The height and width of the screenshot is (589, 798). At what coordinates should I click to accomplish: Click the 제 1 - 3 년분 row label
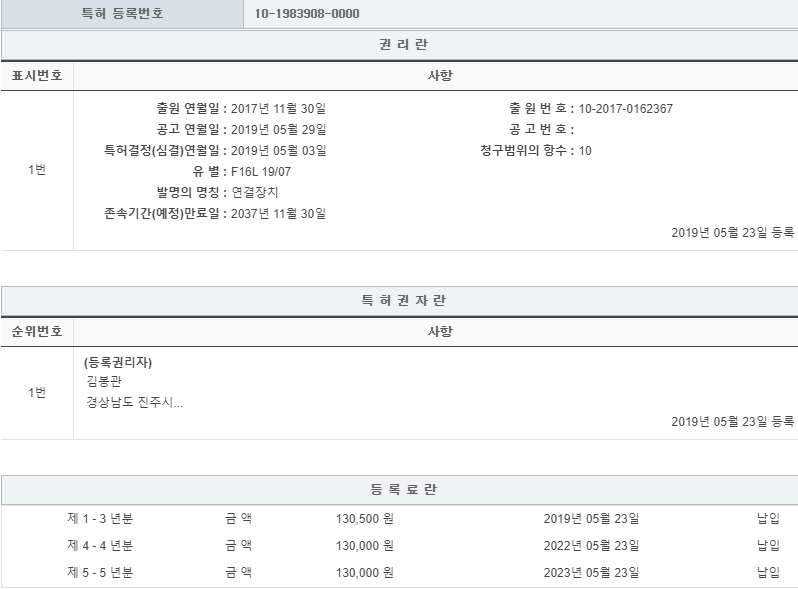[100, 519]
